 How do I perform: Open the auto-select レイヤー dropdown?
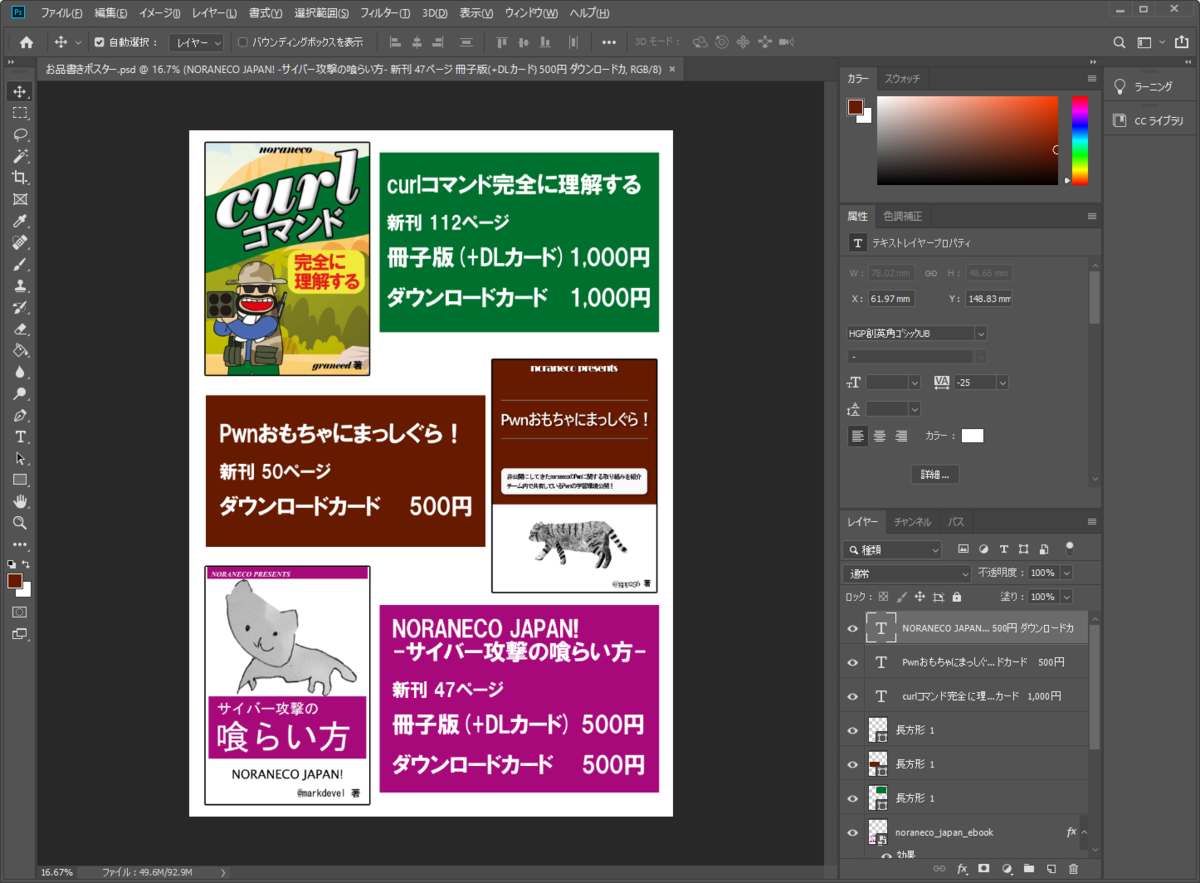(196, 42)
